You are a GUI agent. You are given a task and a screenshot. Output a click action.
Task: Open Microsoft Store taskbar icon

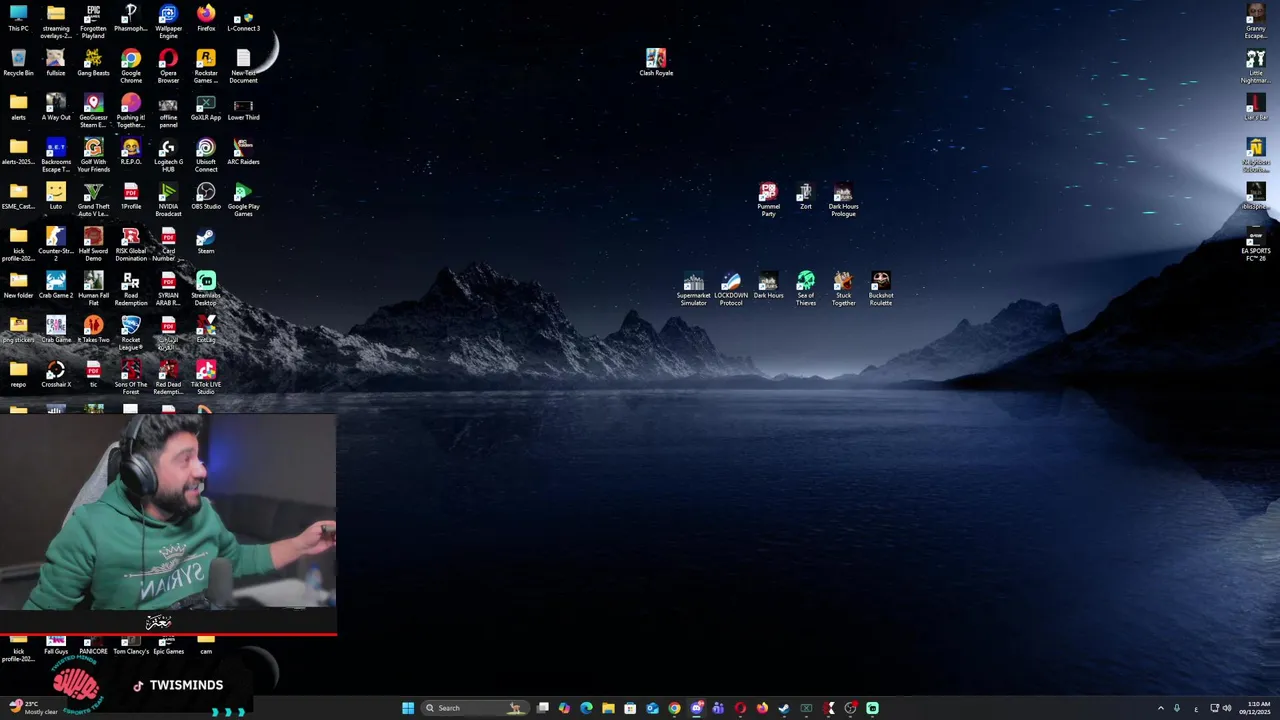tap(630, 708)
